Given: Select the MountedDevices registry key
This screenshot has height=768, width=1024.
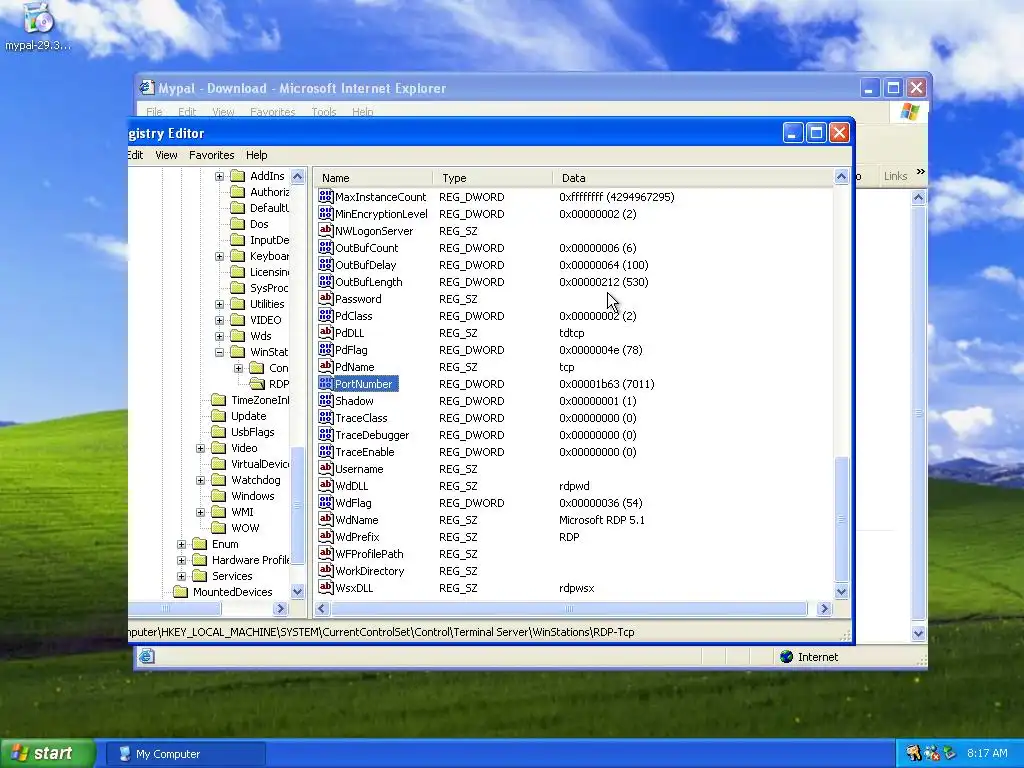Looking at the screenshot, I should coord(232,592).
